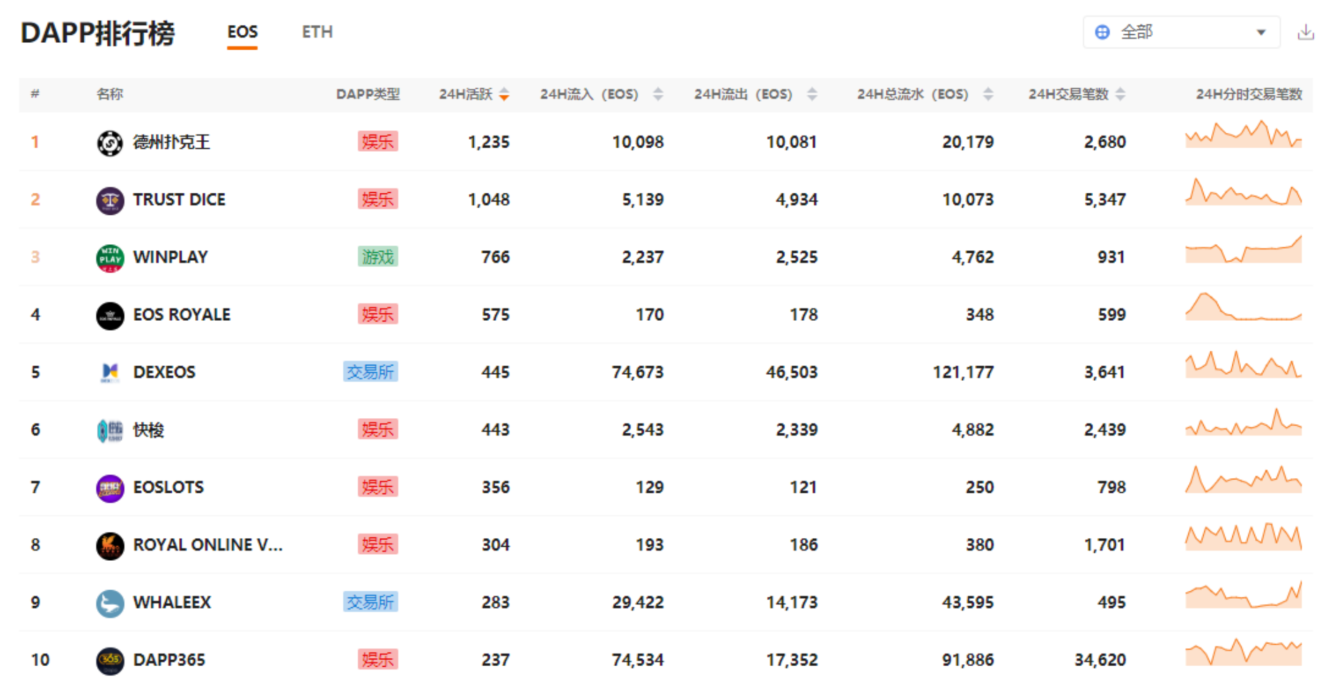The image size is (1319, 680).
Task: View the WINPLAY 24H transaction sparkline
Action: pos(1244,249)
